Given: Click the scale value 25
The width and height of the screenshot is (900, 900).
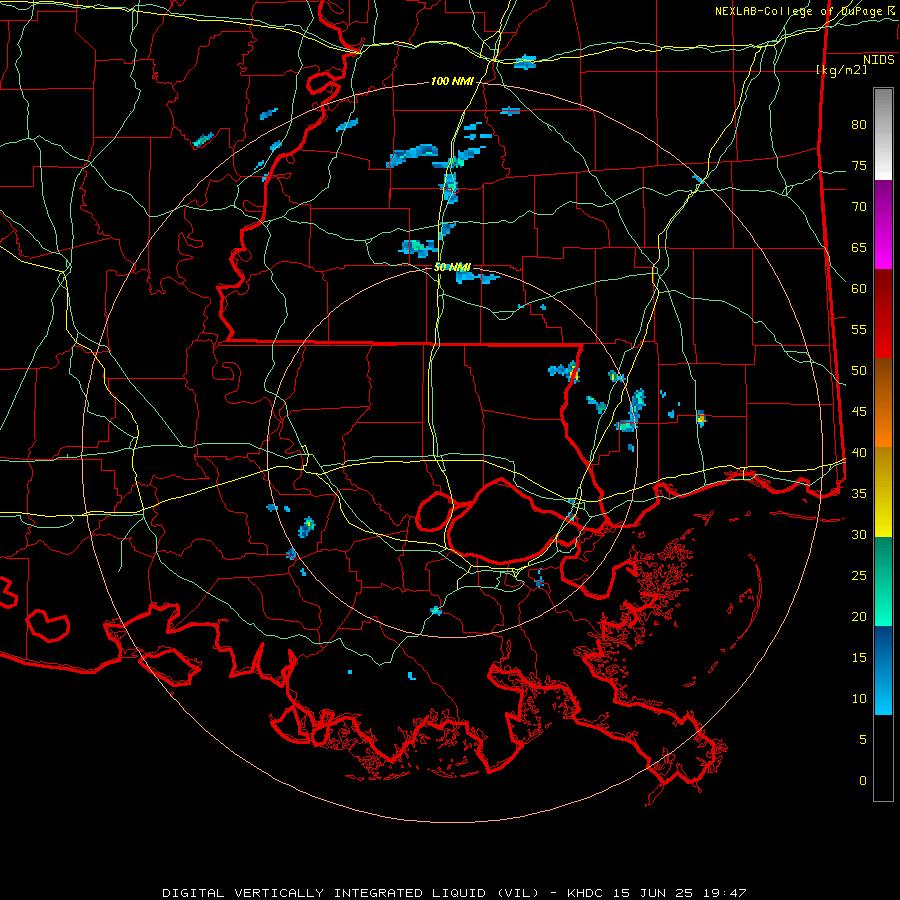Looking at the screenshot, I should [x=859, y=576].
